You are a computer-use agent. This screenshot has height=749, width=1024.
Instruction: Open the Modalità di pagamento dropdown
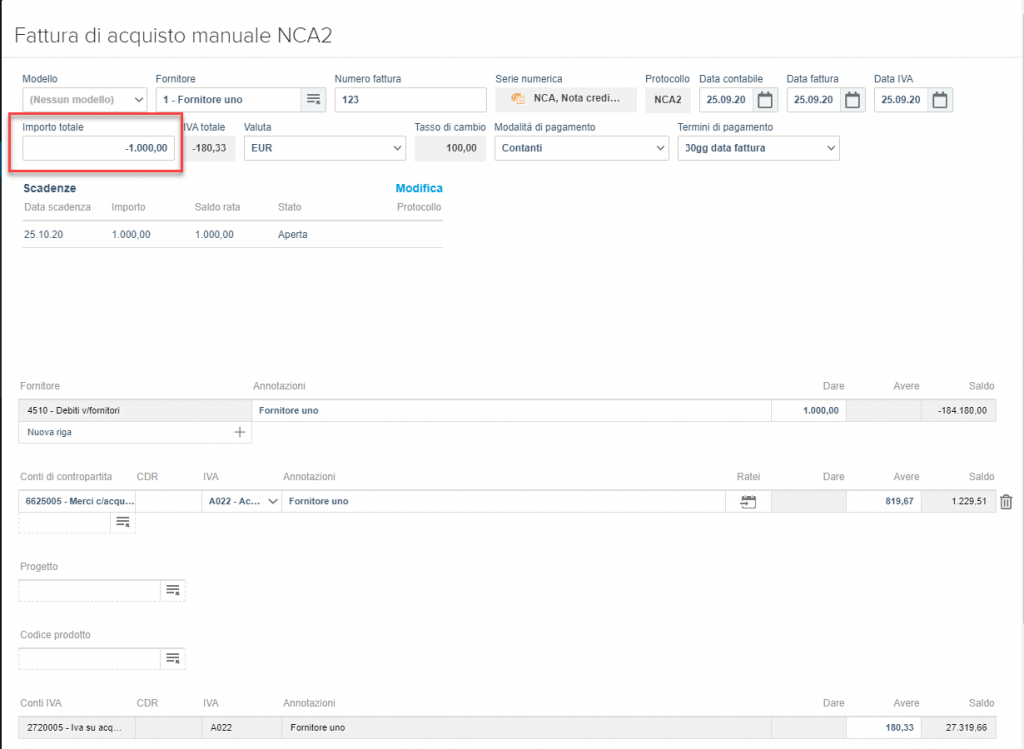click(659, 148)
